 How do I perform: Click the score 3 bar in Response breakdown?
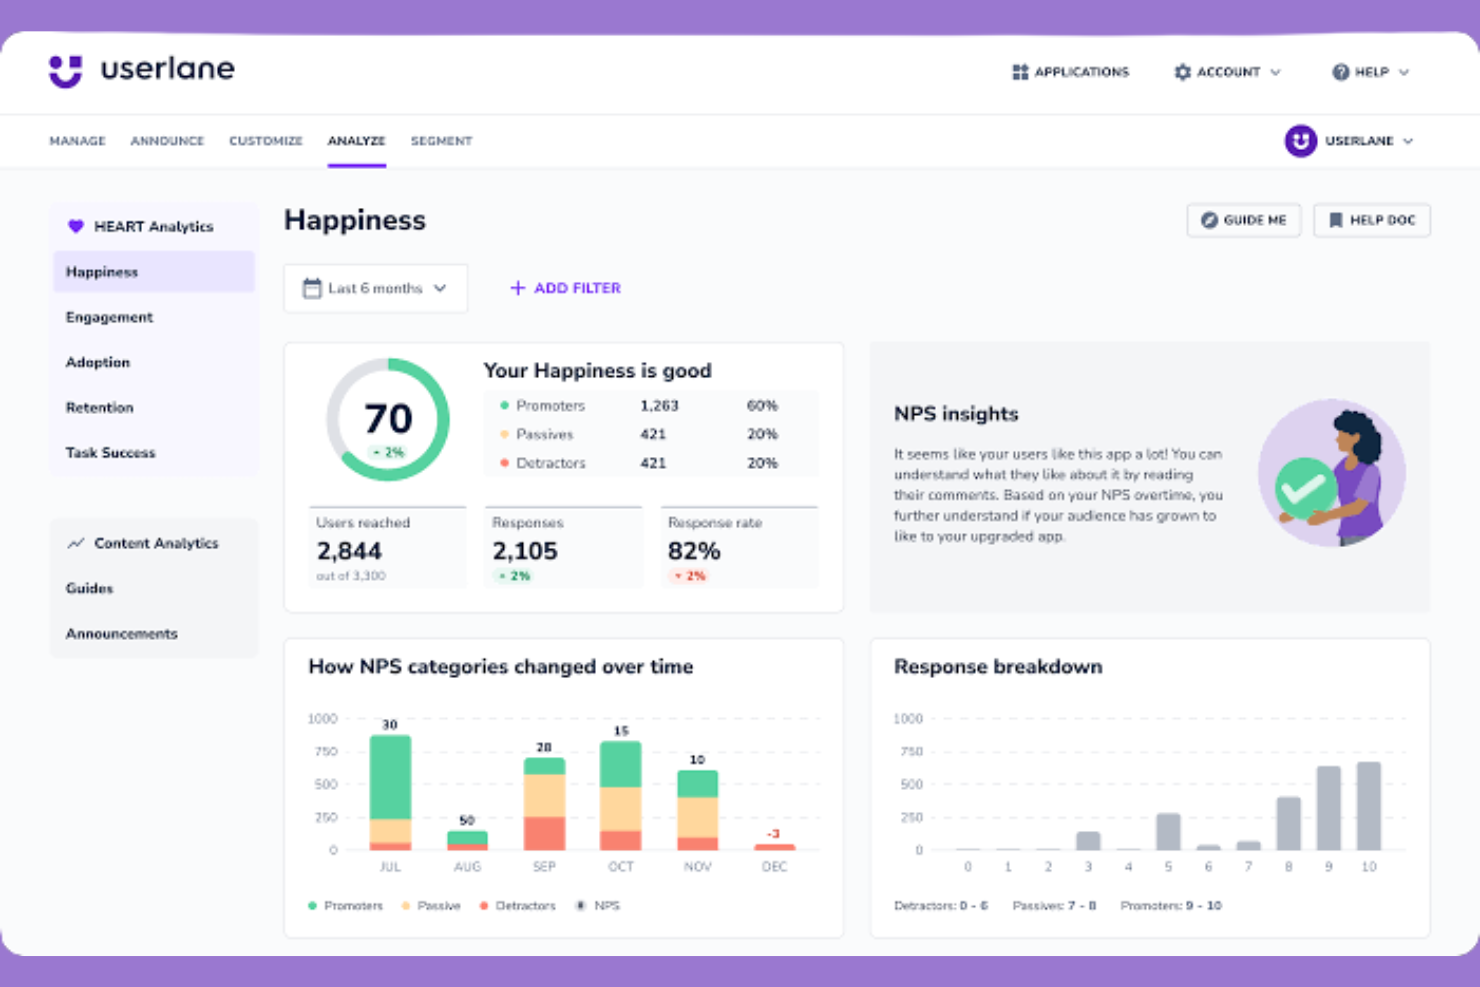pos(1088,841)
